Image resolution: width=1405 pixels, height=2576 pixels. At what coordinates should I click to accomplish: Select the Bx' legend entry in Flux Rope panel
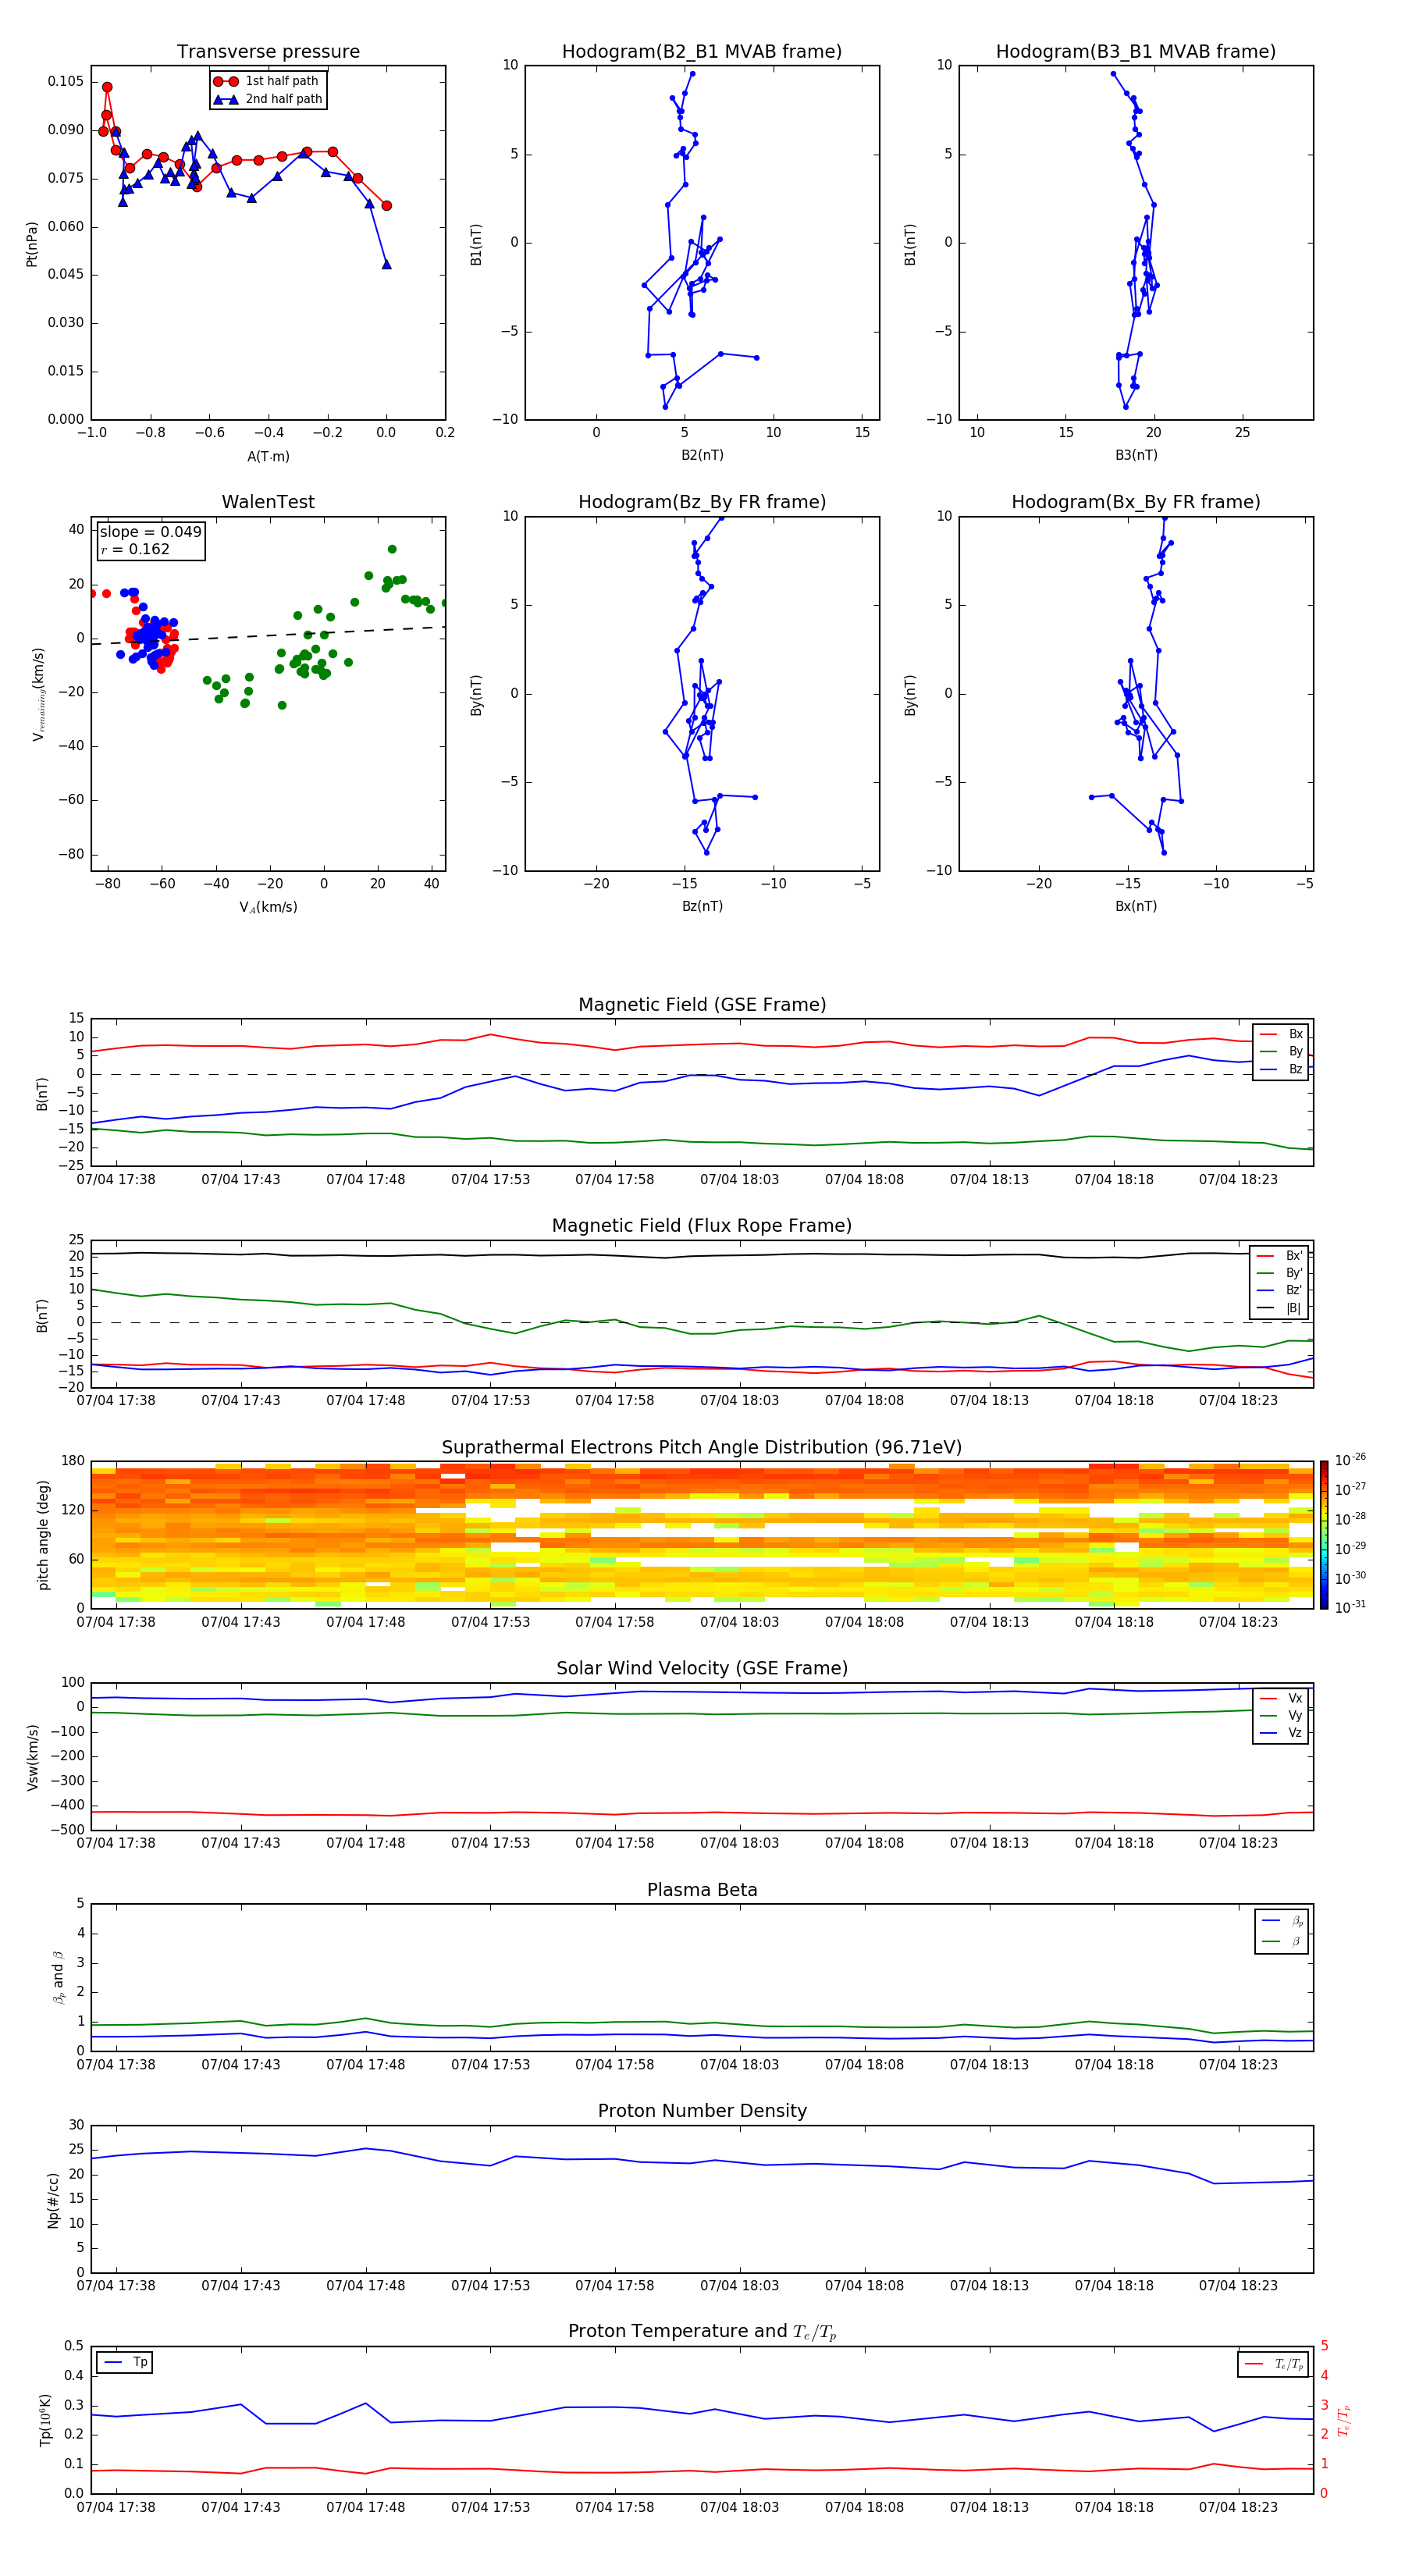1279,1256
